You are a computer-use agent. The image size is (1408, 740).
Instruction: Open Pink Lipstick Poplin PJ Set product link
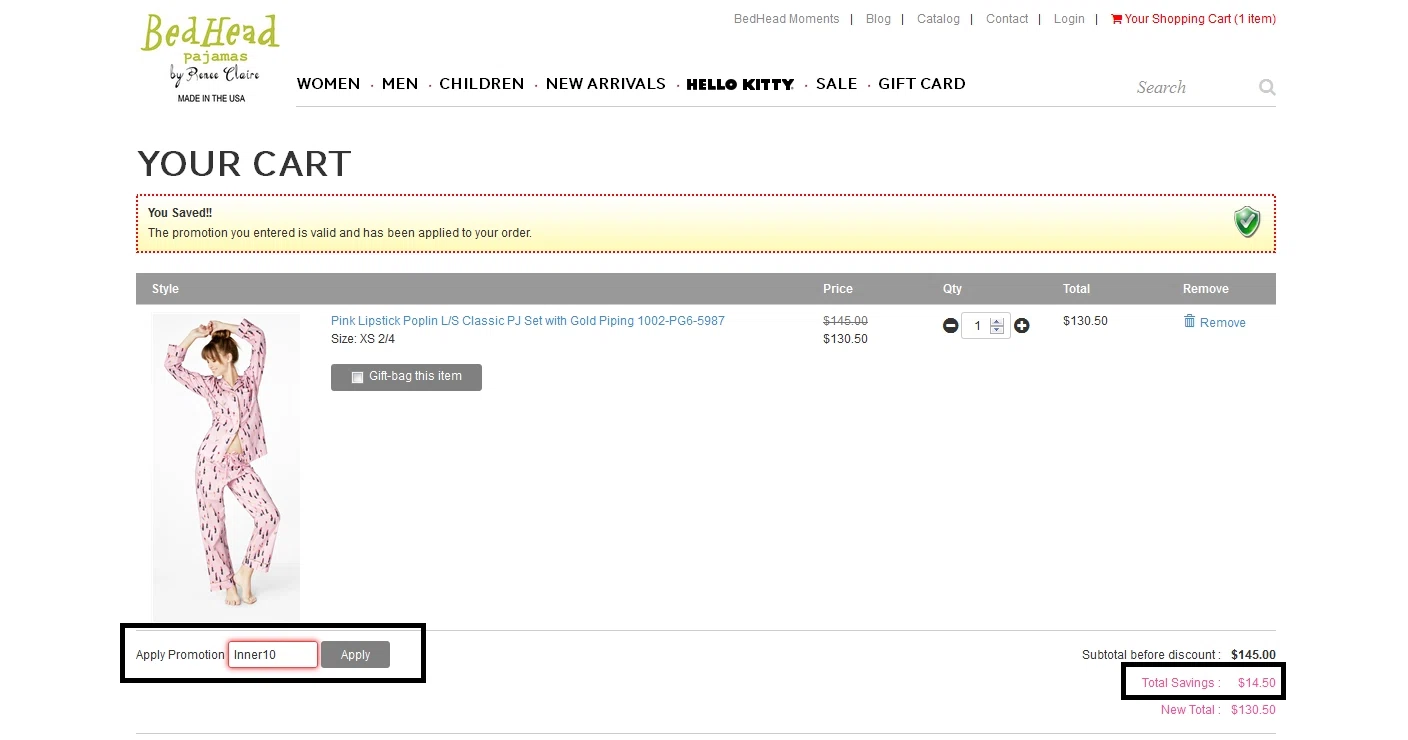[528, 321]
